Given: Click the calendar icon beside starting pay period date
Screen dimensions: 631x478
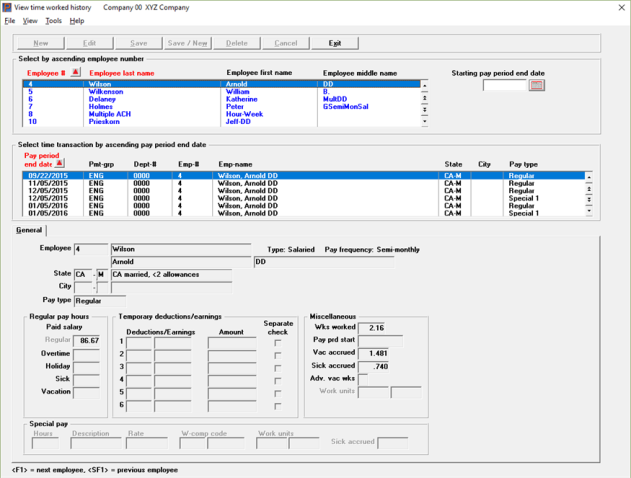Looking at the screenshot, I should [x=537, y=86].
